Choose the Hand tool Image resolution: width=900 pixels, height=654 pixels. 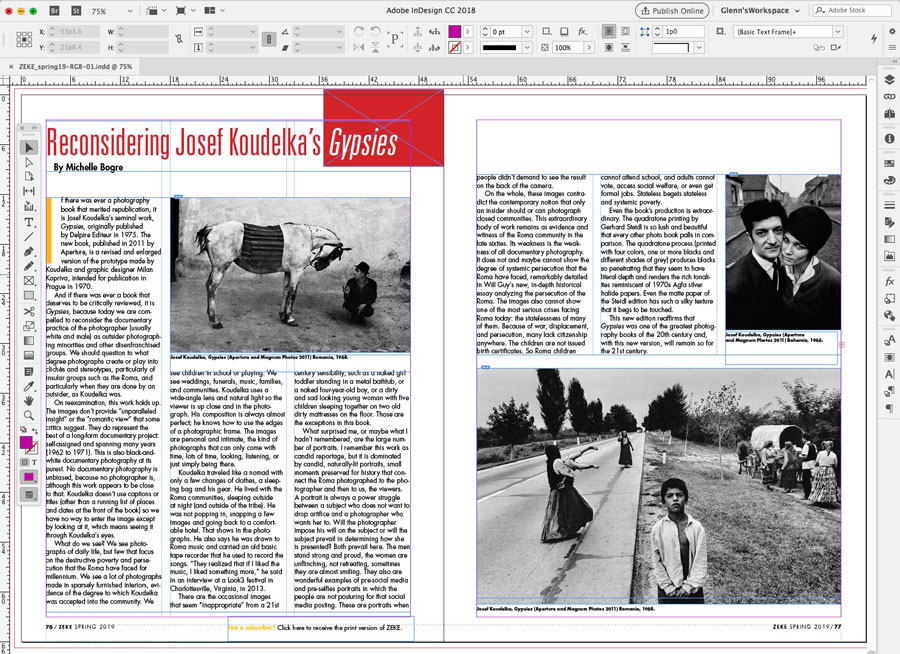click(x=29, y=400)
